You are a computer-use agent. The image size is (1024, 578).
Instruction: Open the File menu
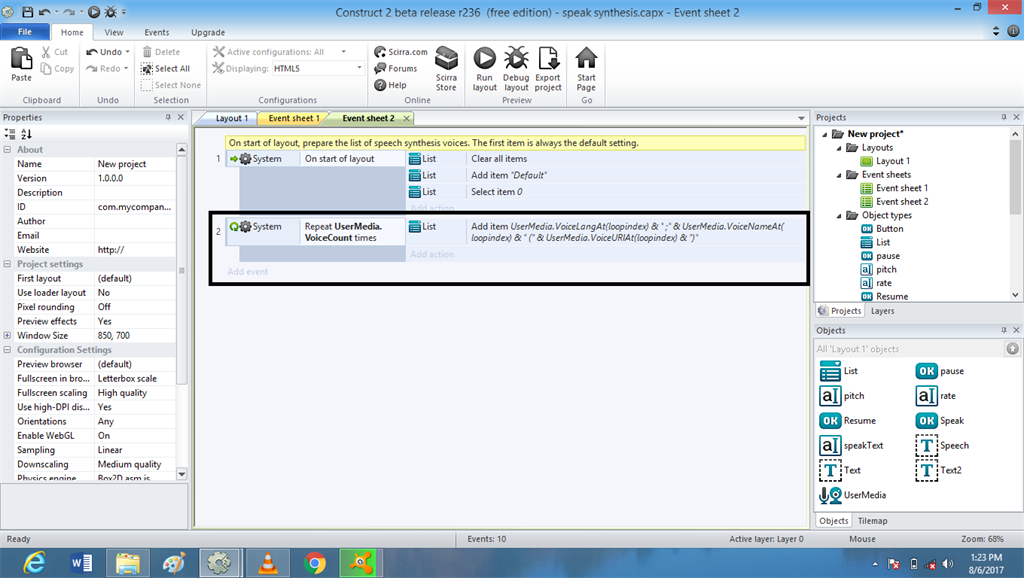coord(25,31)
